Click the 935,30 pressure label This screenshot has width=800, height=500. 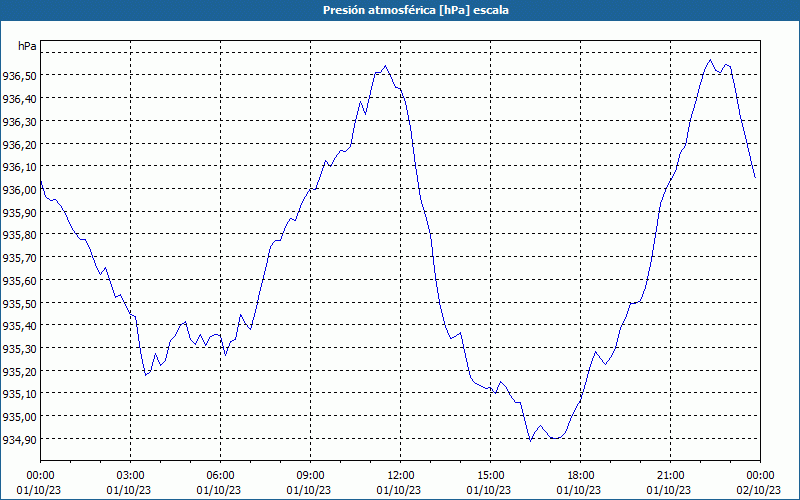[19, 349]
